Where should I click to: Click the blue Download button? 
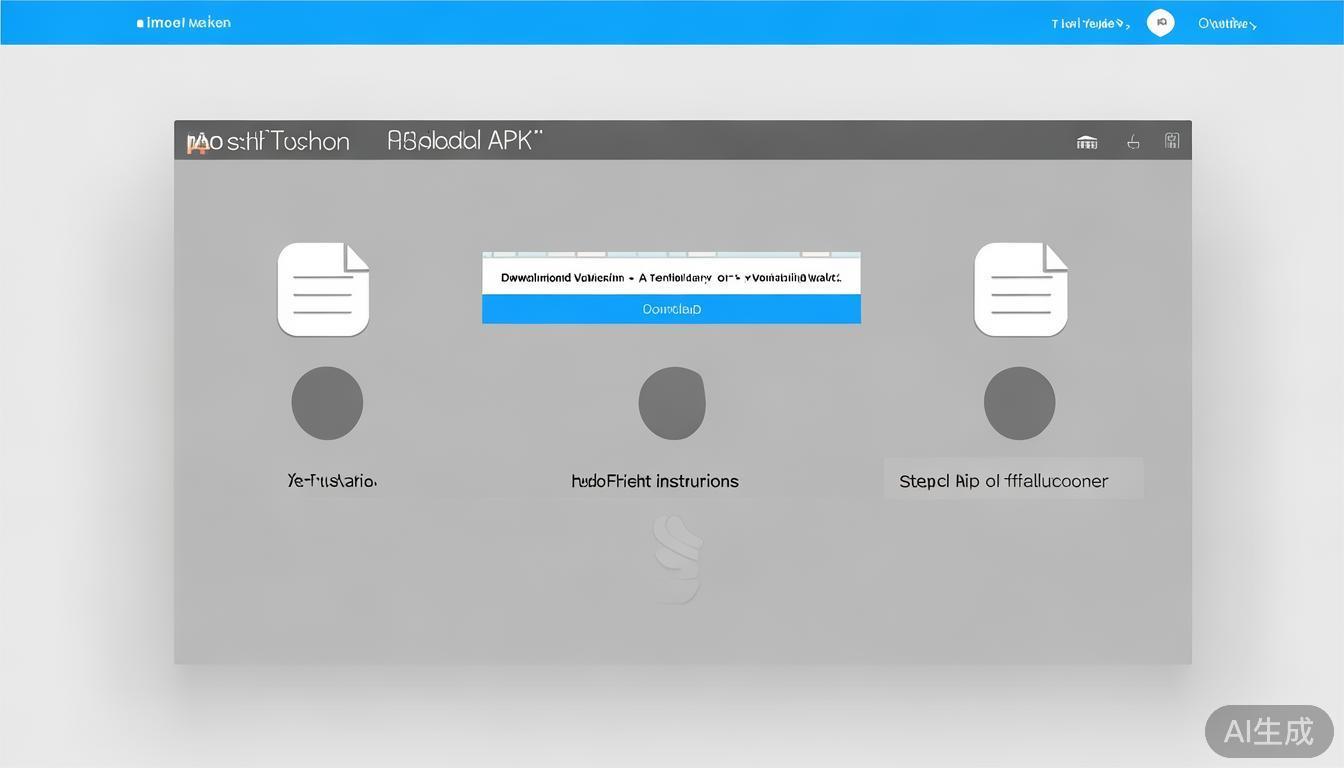[671, 309]
